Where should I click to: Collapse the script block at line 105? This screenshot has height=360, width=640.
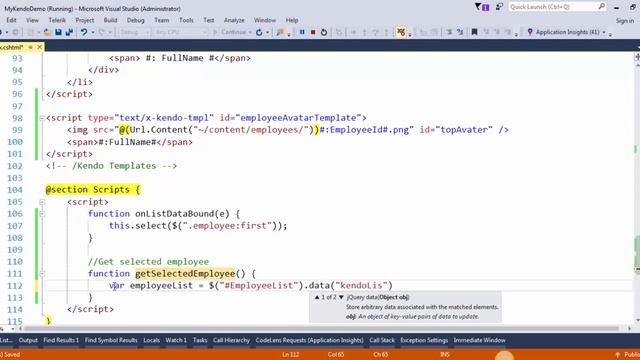(x=42, y=202)
